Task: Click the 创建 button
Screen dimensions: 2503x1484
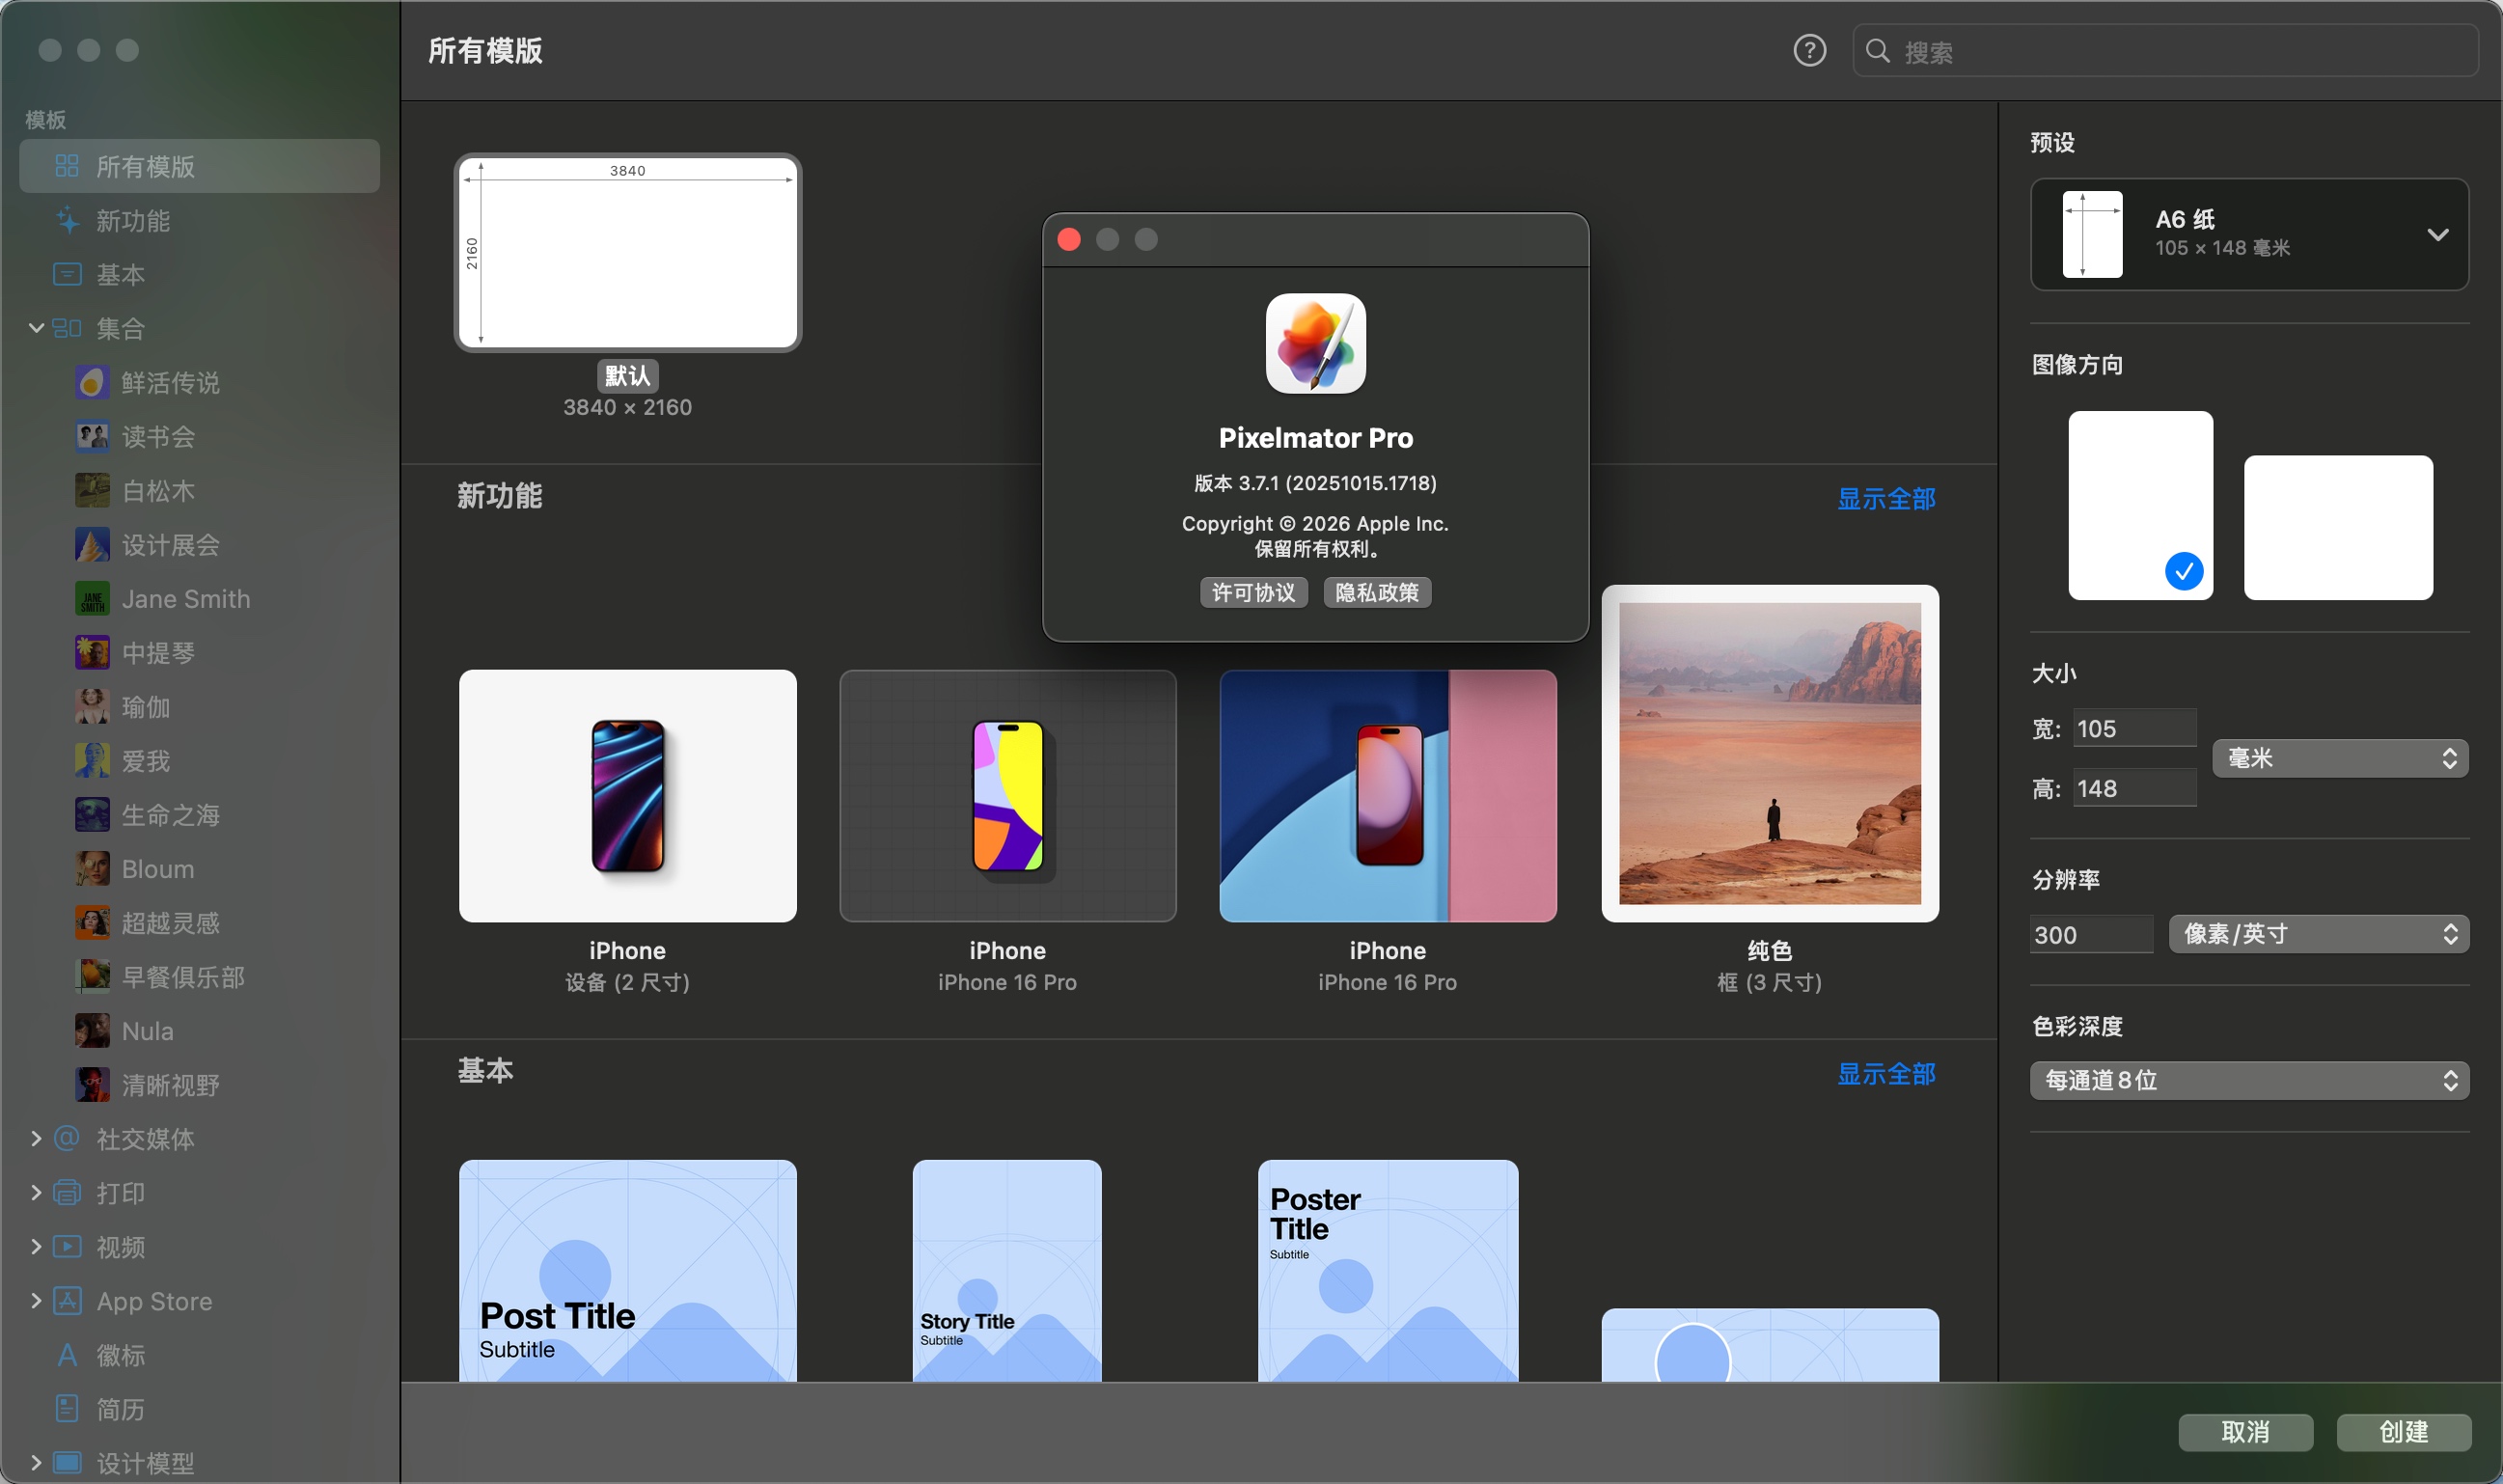Action: [x=2402, y=1432]
